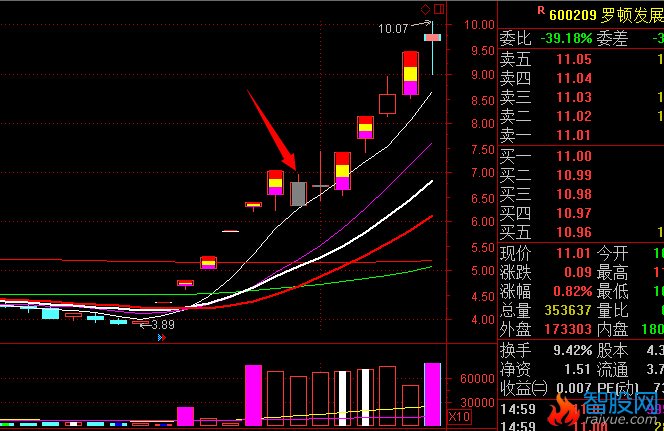Screen dimensions: 664x431
Task: Click the 收益(二) value 0.007
Action: click(574, 388)
